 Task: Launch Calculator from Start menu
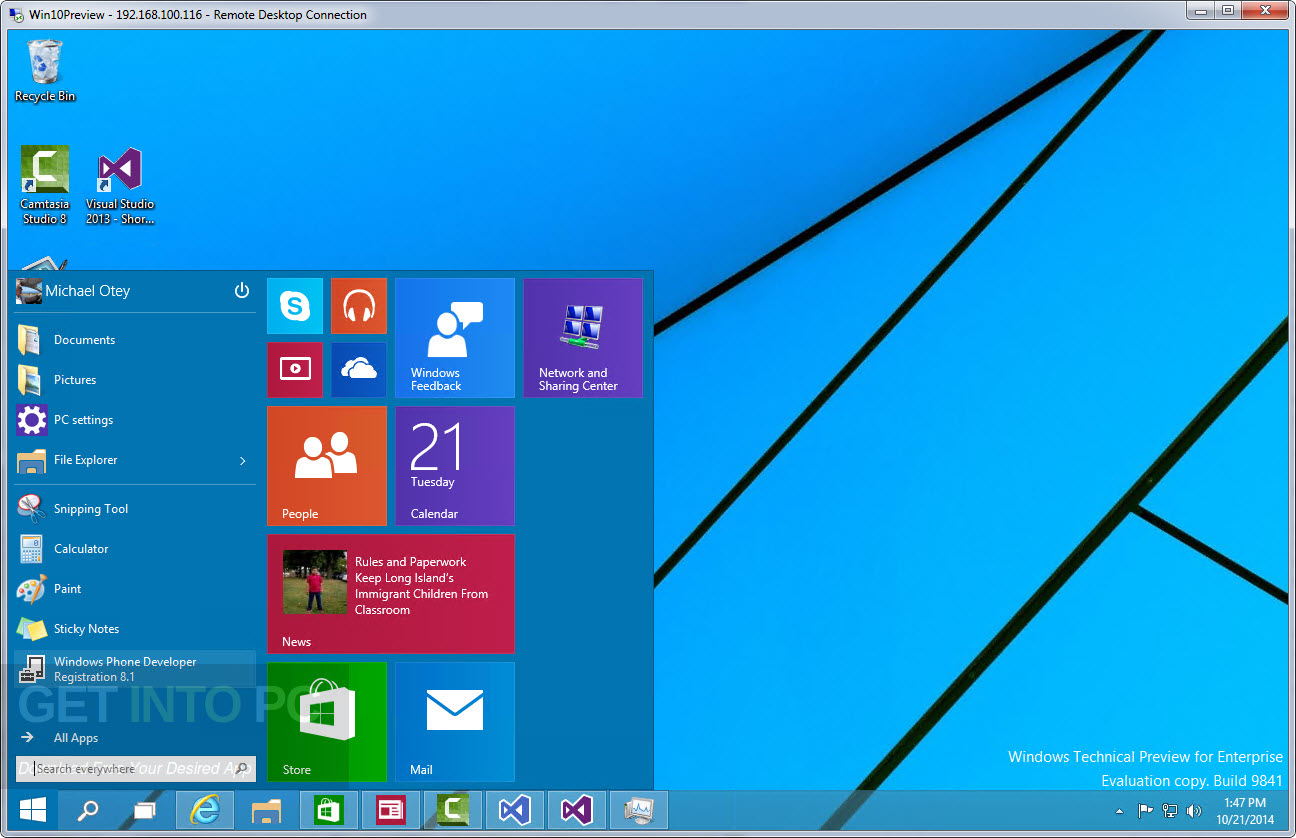(135, 549)
